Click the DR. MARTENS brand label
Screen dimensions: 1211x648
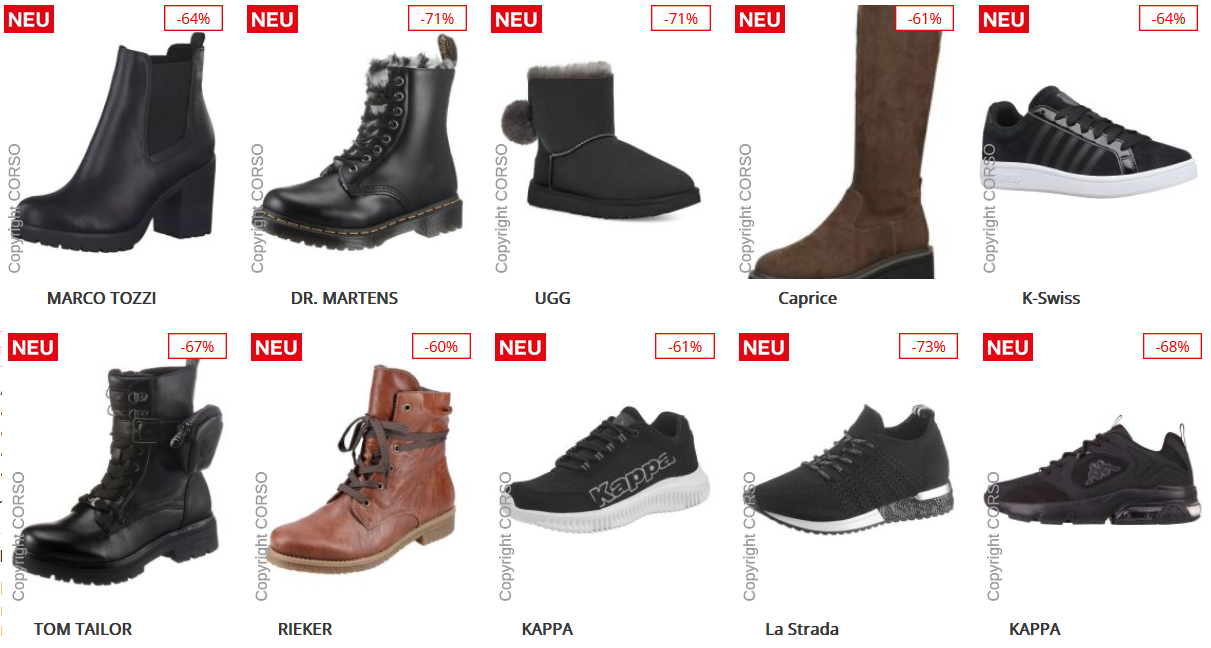[x=344, y=298]
